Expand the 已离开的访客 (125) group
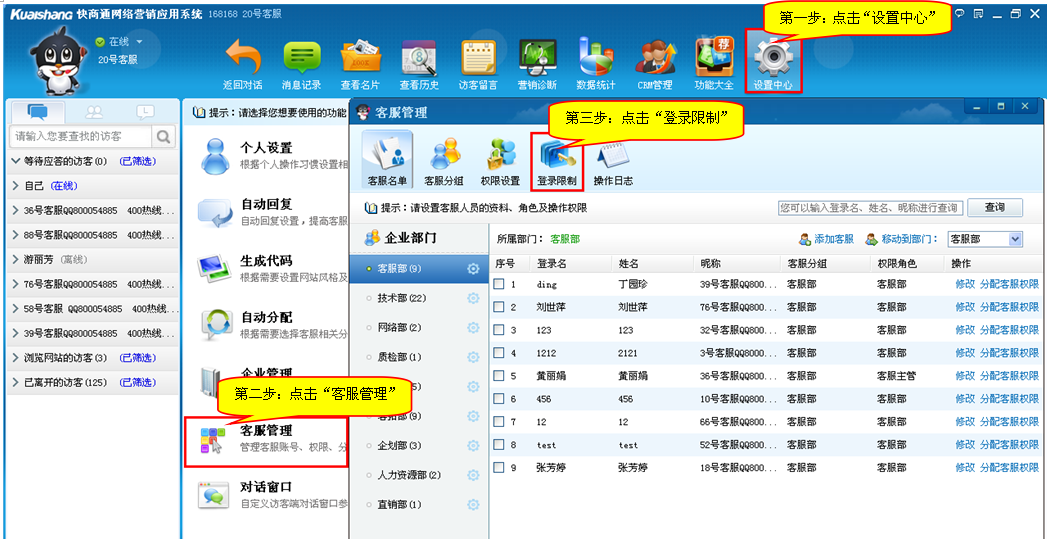Viewport: 1047px width, 540px height. point(16,382)
